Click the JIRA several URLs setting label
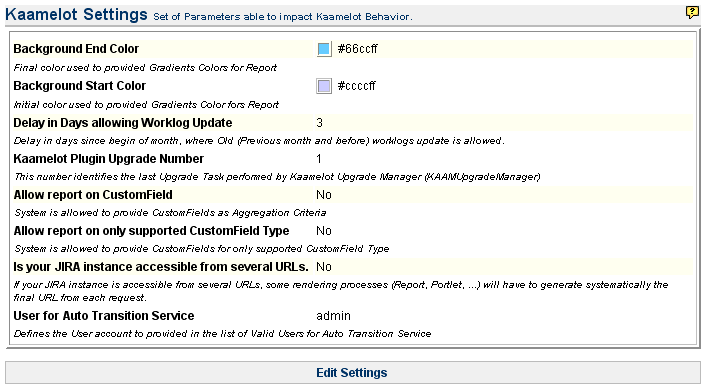 click(161, 267)
